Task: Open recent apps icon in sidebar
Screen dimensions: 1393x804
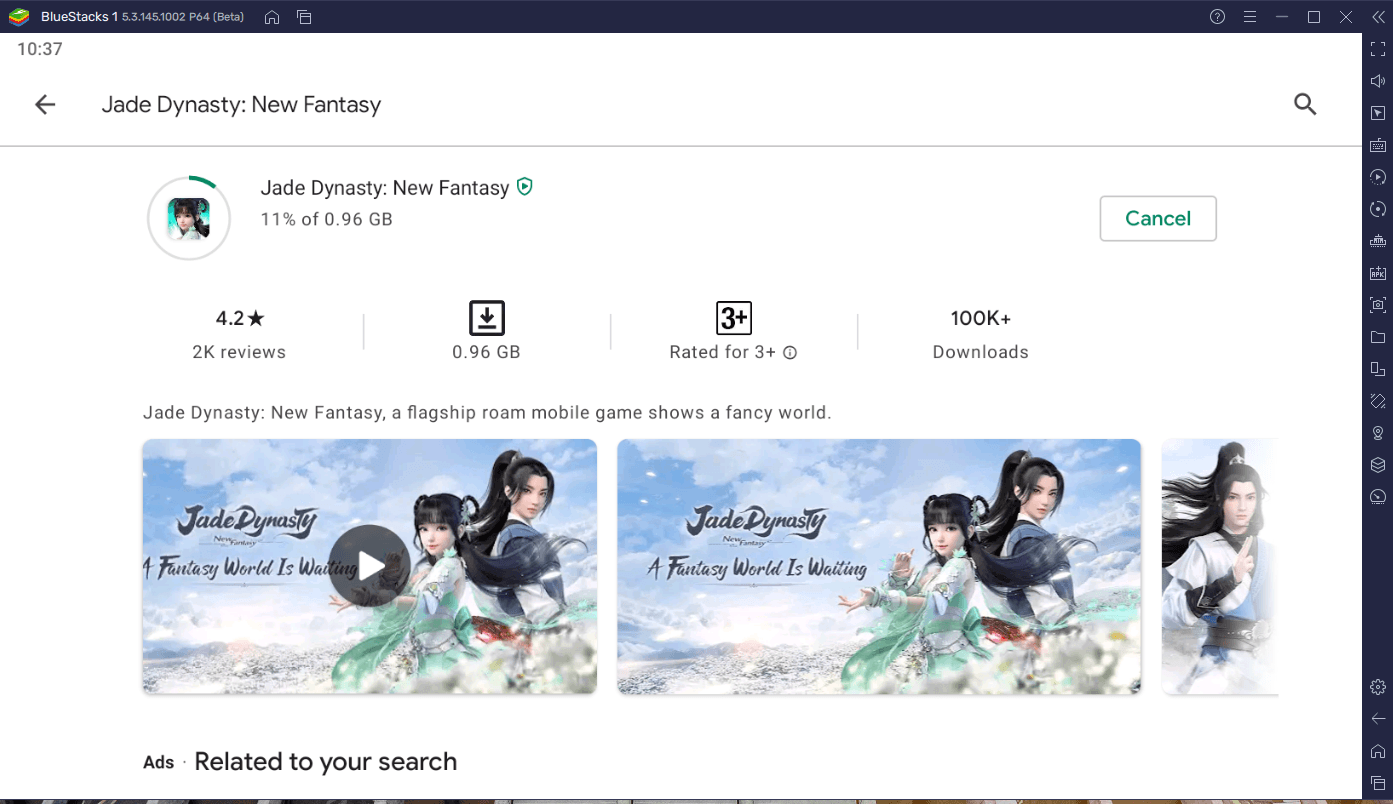Action: [1378, 783]
